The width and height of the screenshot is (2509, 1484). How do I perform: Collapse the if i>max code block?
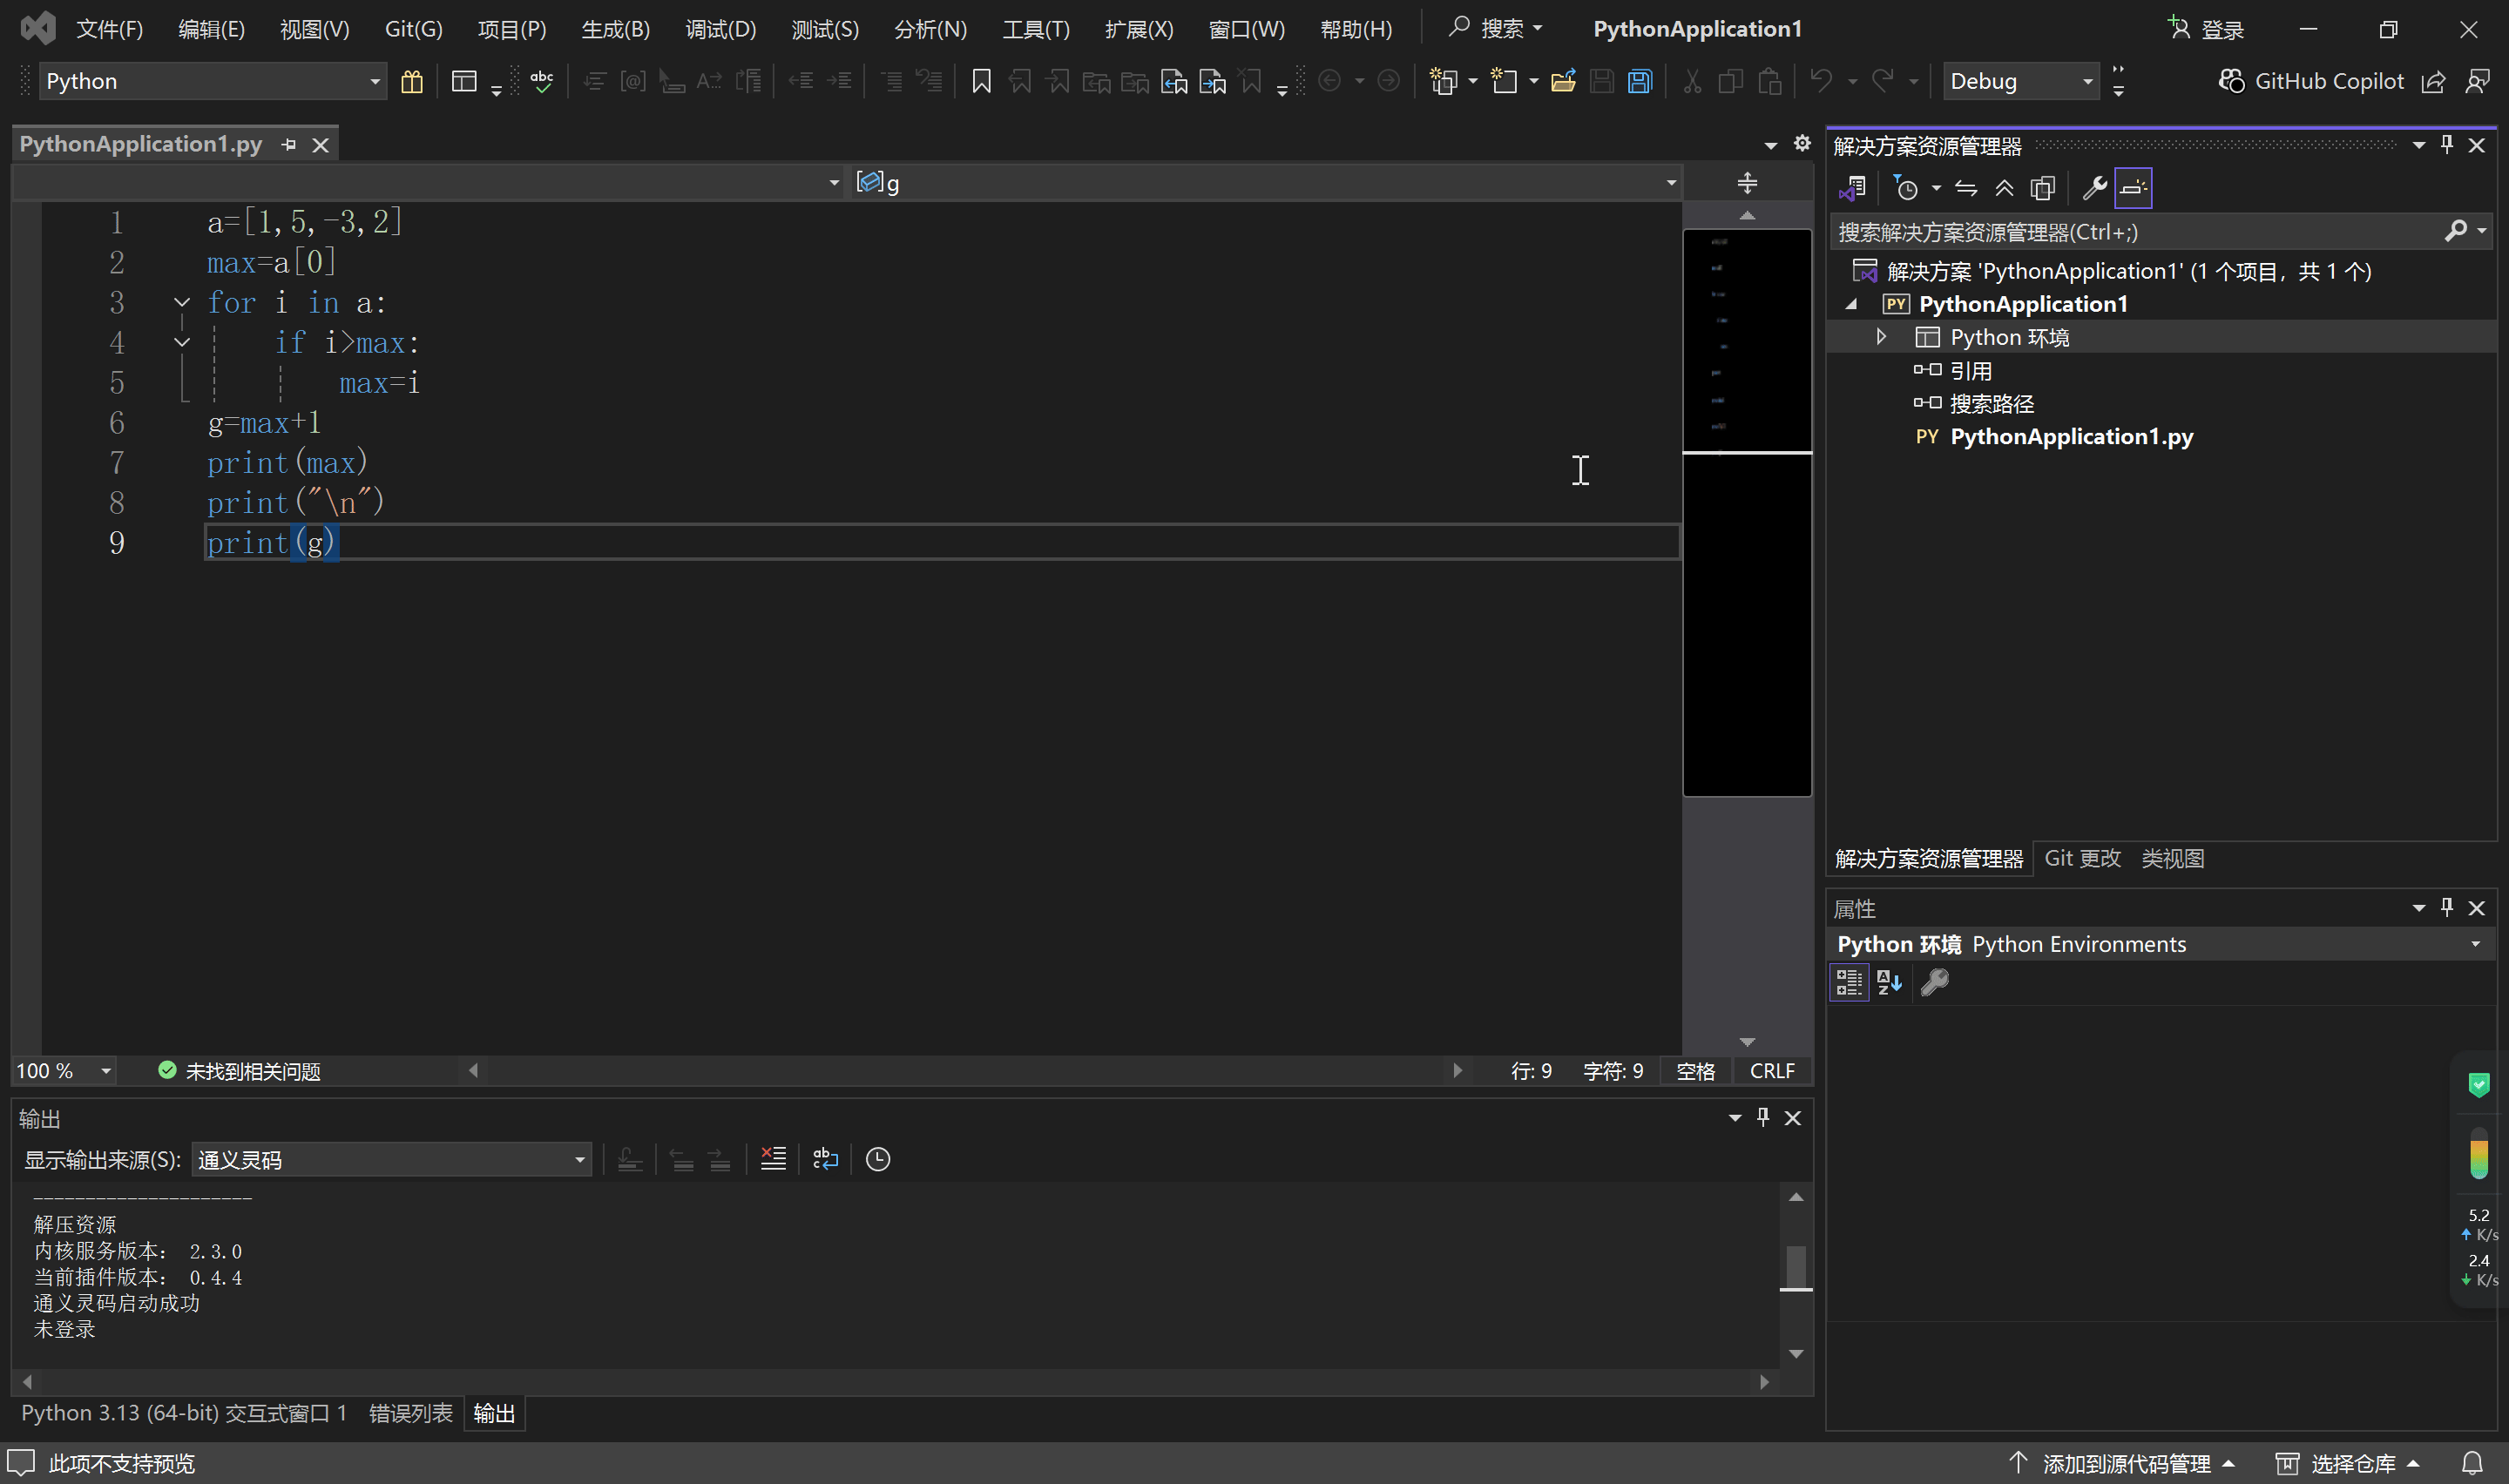tap(181, 342)
